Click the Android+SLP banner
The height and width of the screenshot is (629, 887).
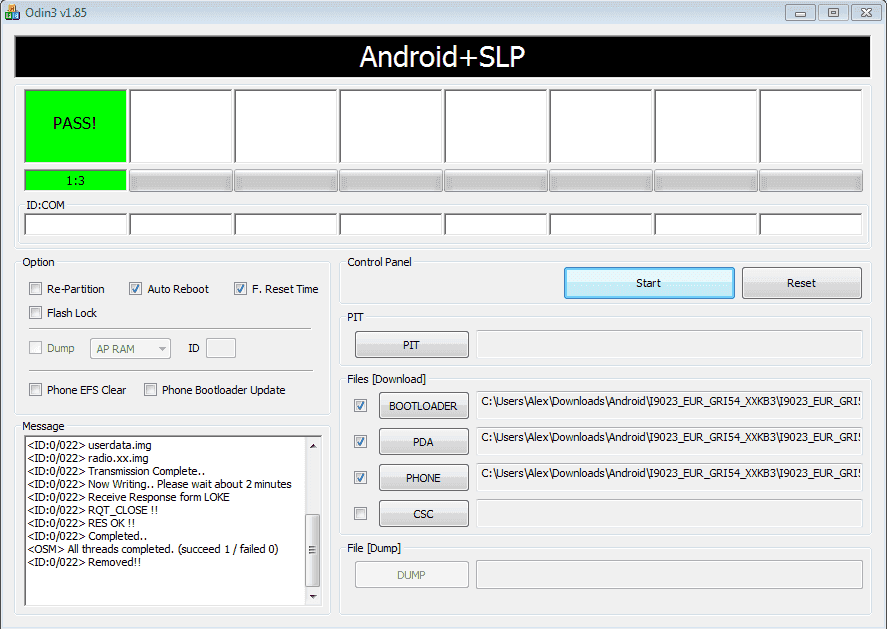click(442, 57)
